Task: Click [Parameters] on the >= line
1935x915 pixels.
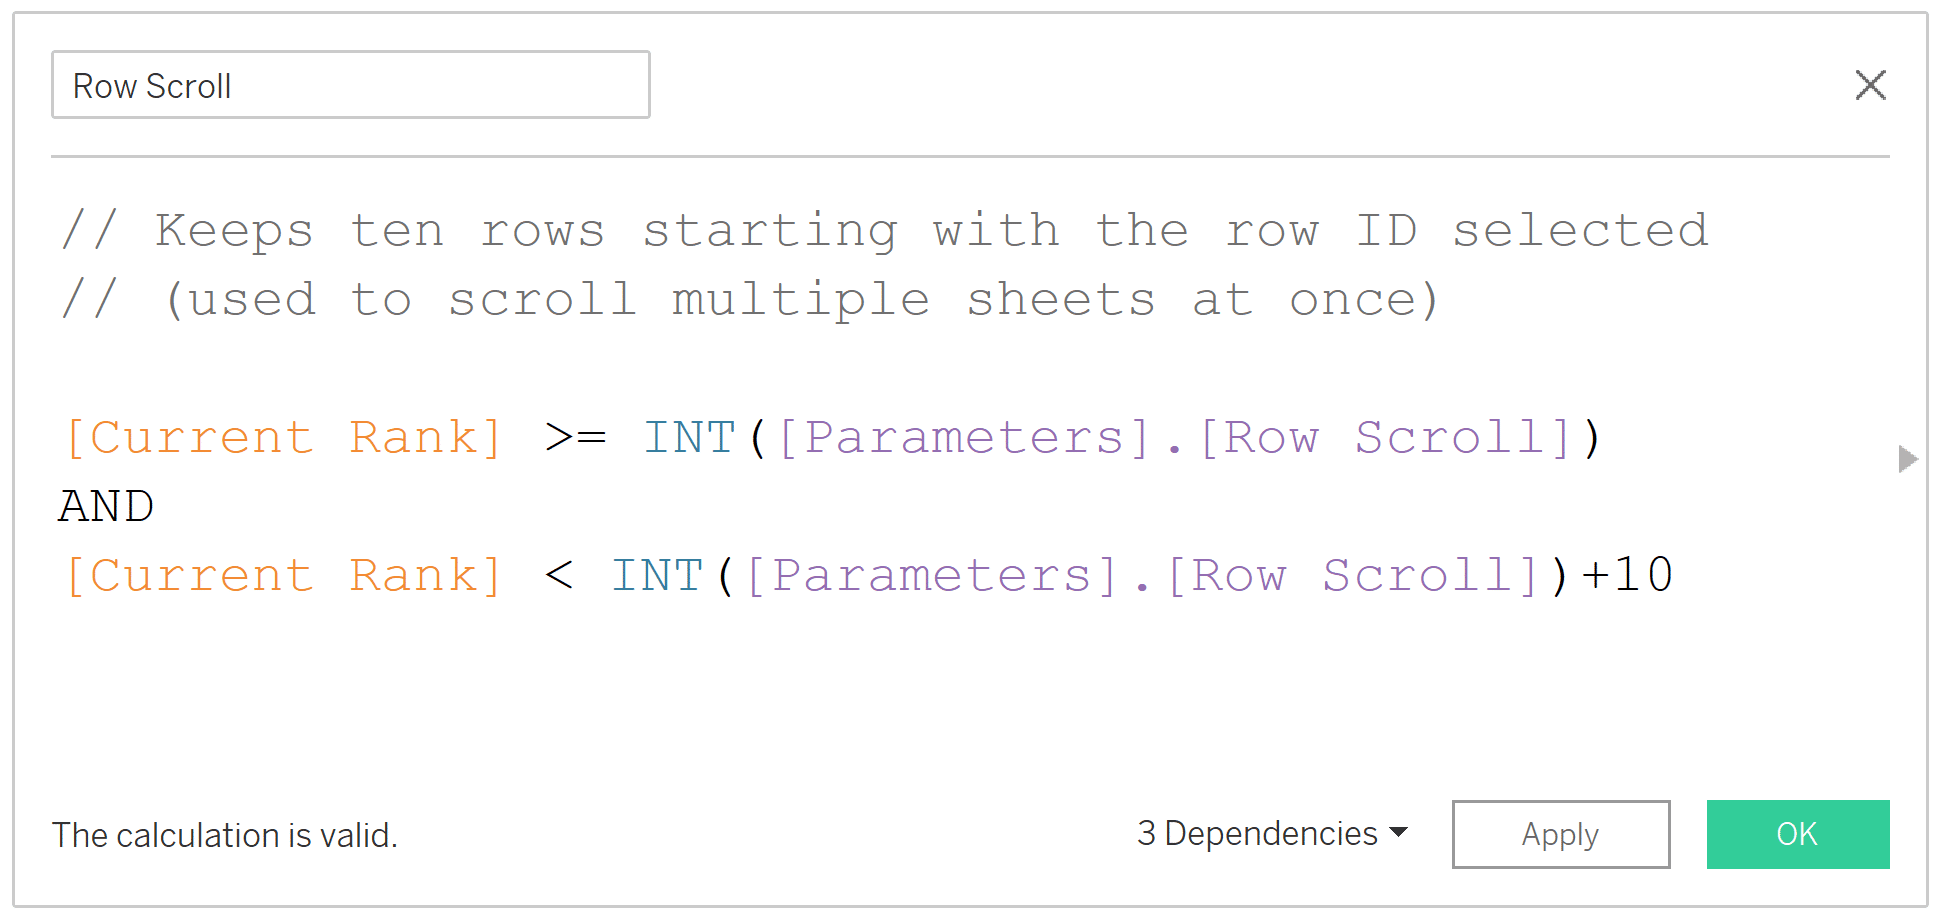Action: pyautogui.click(x=966, y=438)
